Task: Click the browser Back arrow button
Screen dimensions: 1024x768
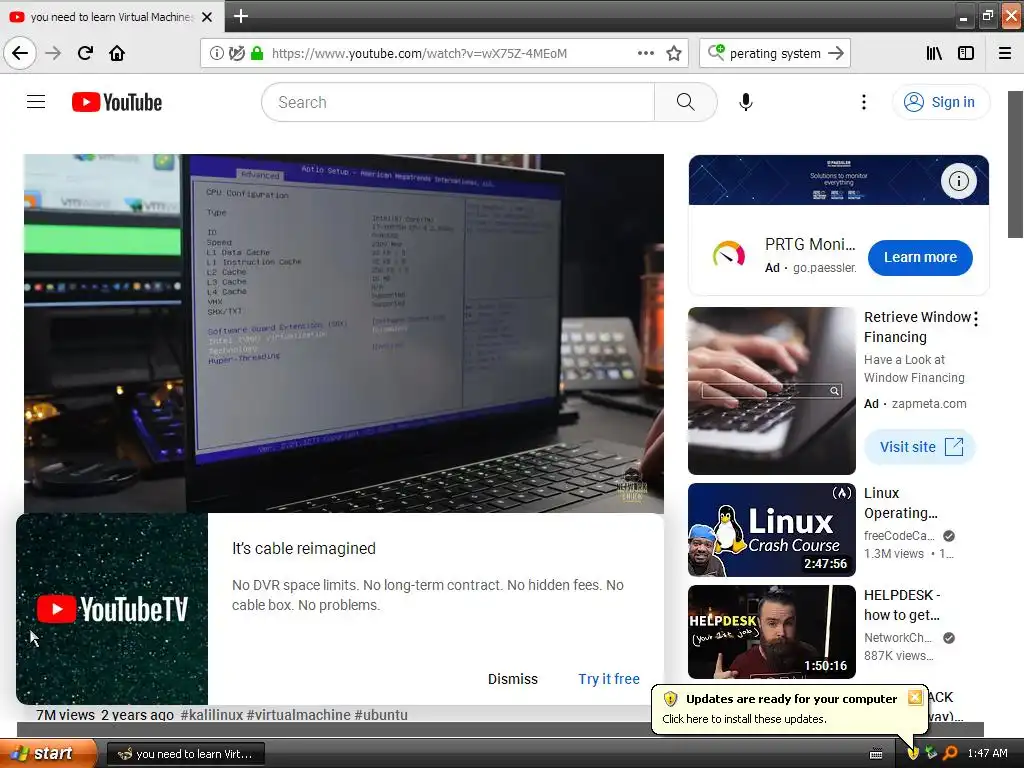Action: click(x=20, y=53)
